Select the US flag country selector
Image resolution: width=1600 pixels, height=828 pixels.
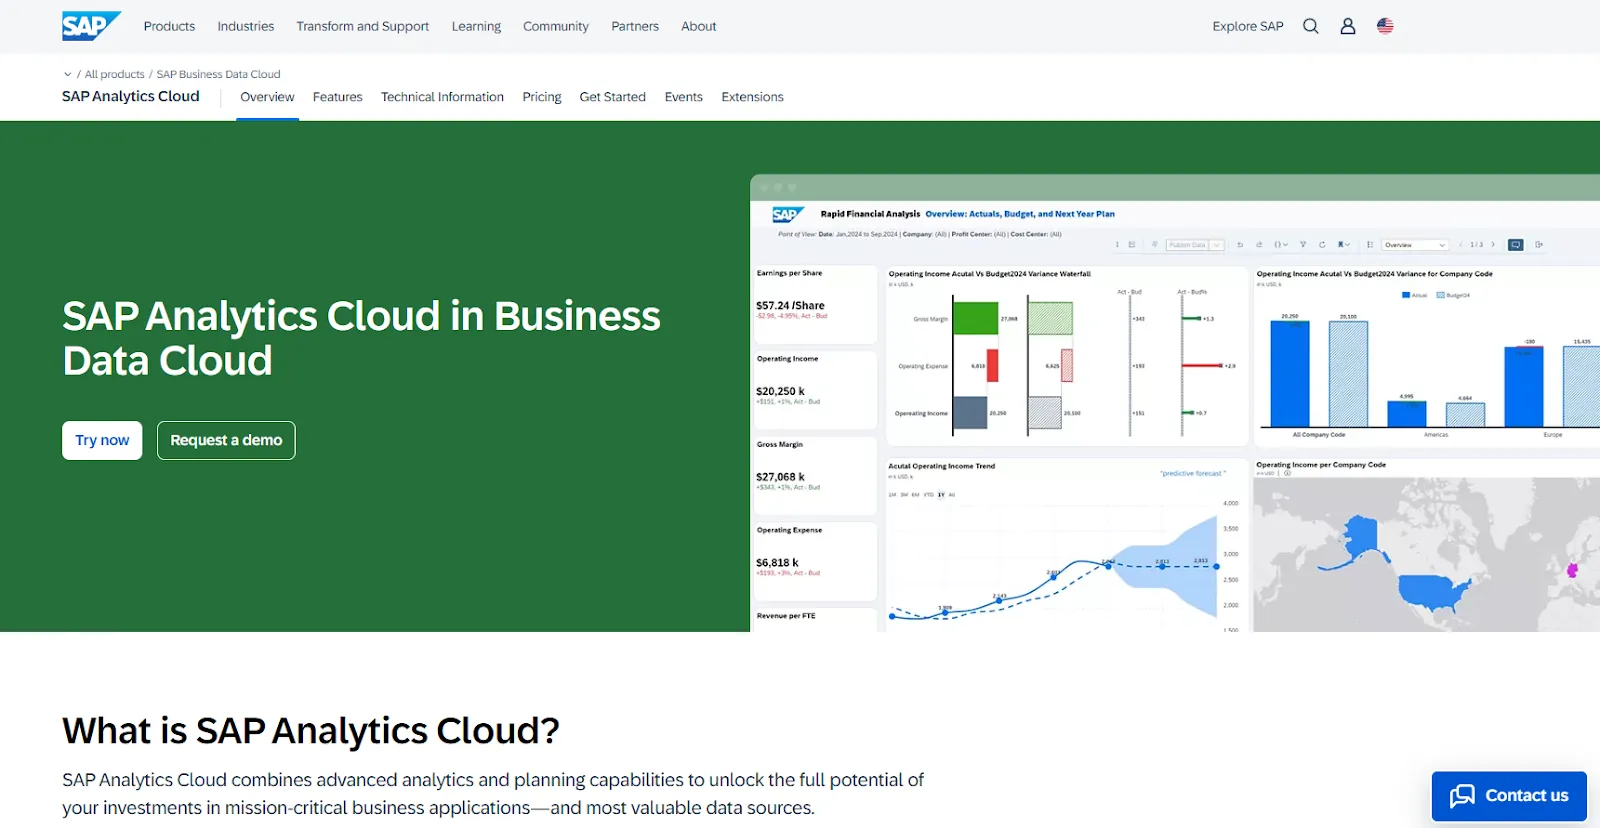click(1385, 26)
